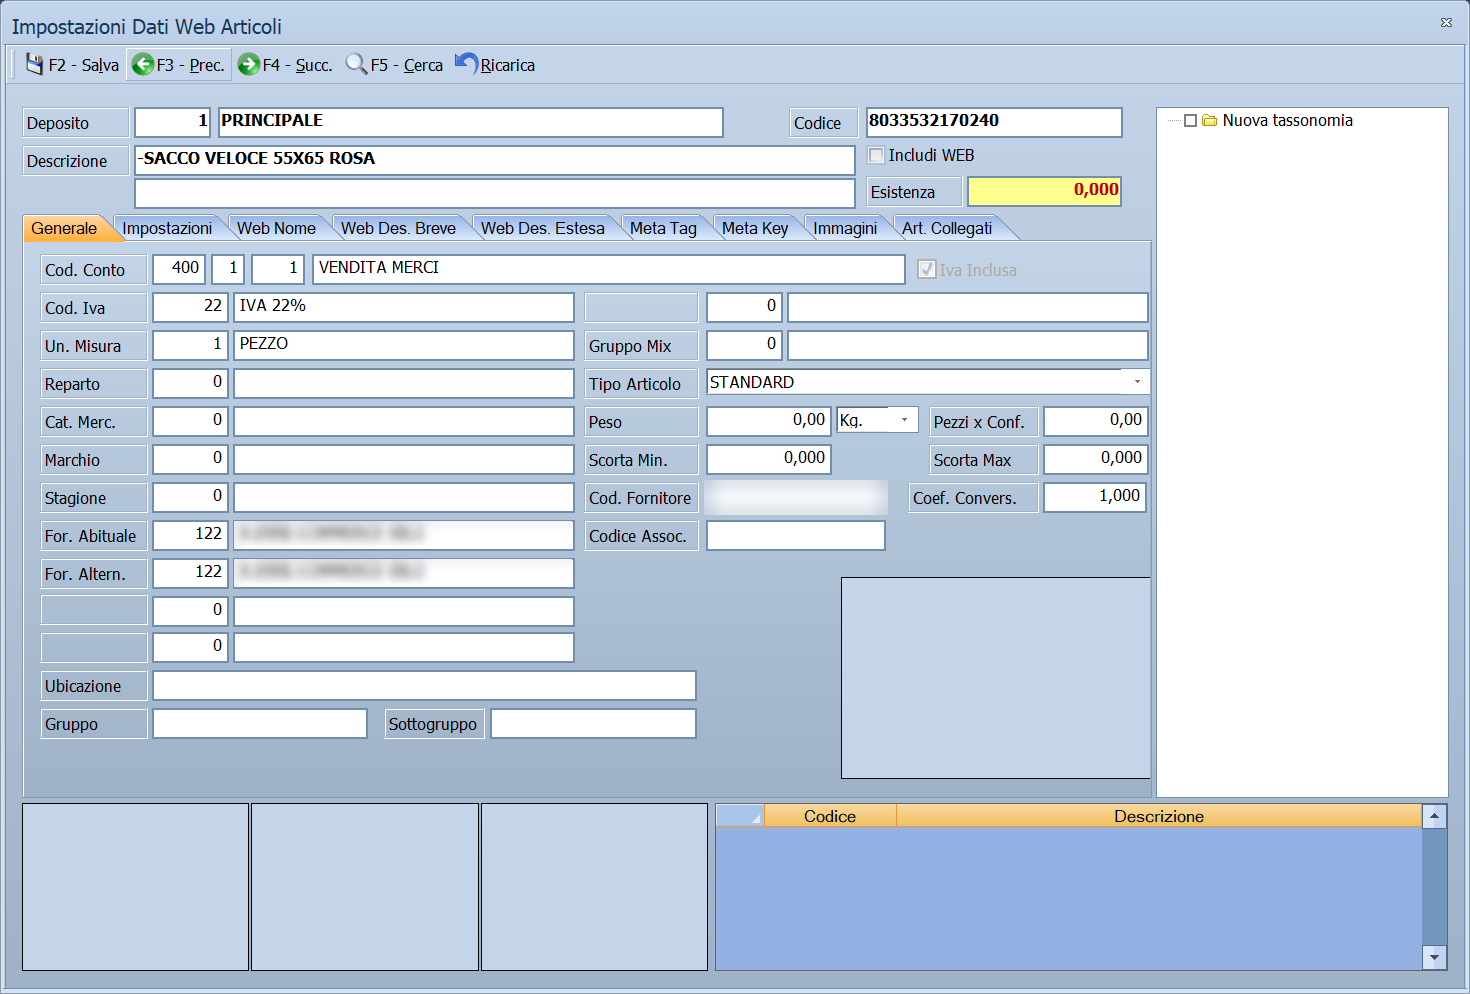The height and width of the screenshot is (994, 1470).
Task: Click the F4 Succ. green forward arrow icon
Action: pos(249,64)
